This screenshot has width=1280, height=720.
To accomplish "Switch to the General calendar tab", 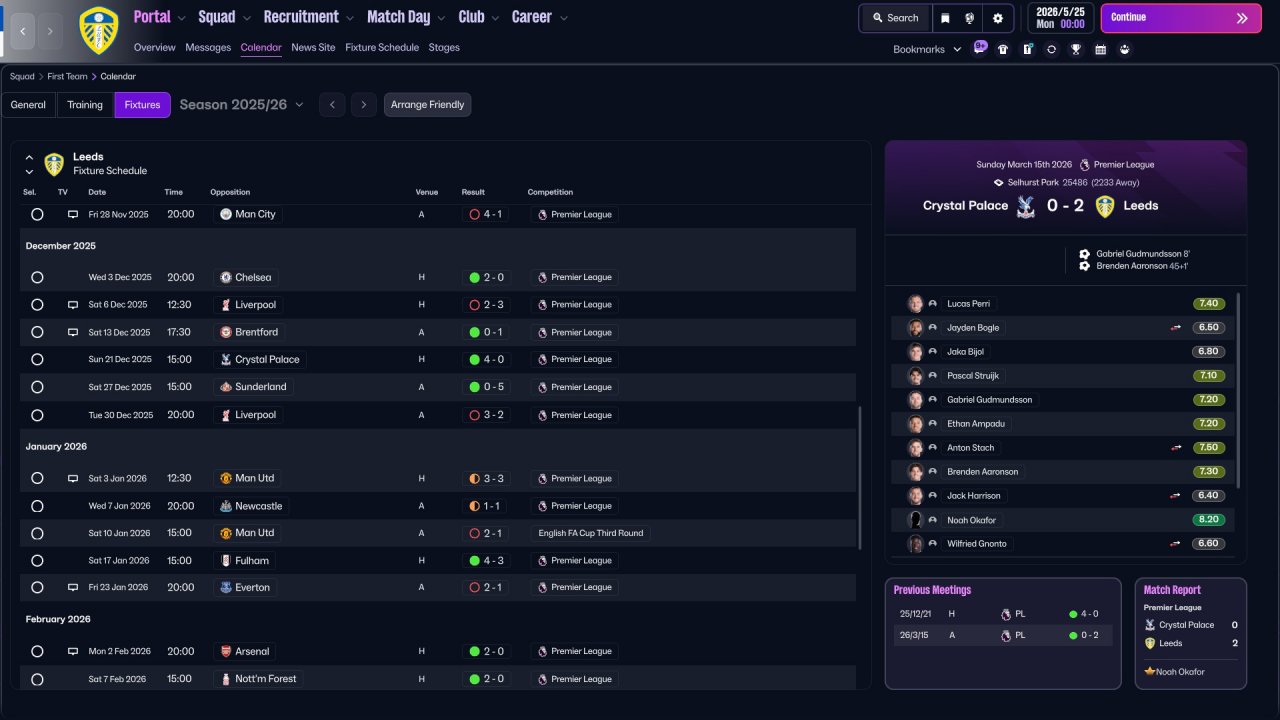I will tap(28, 105).
